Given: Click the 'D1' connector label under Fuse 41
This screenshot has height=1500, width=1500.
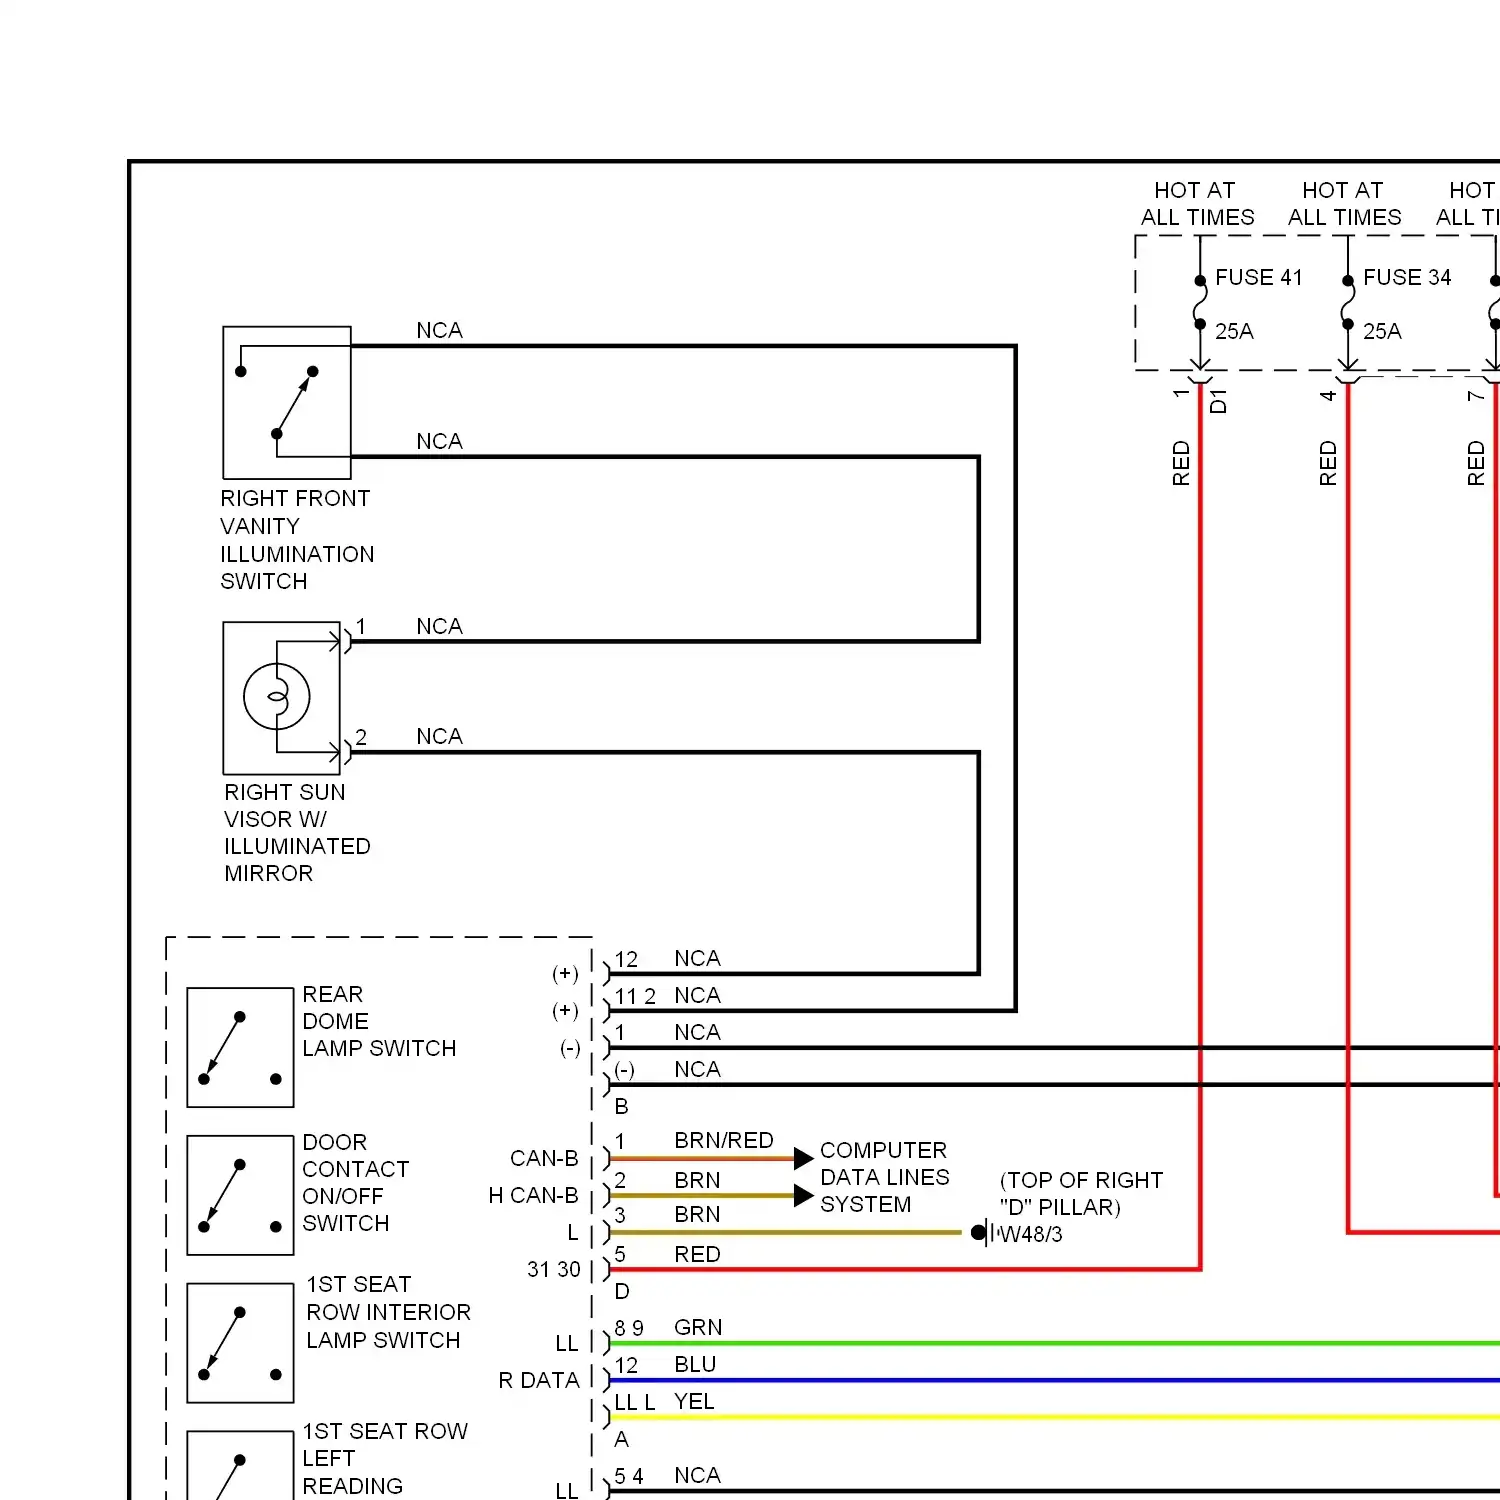Looking at the screenshot, I should [x=1218, y=402].
